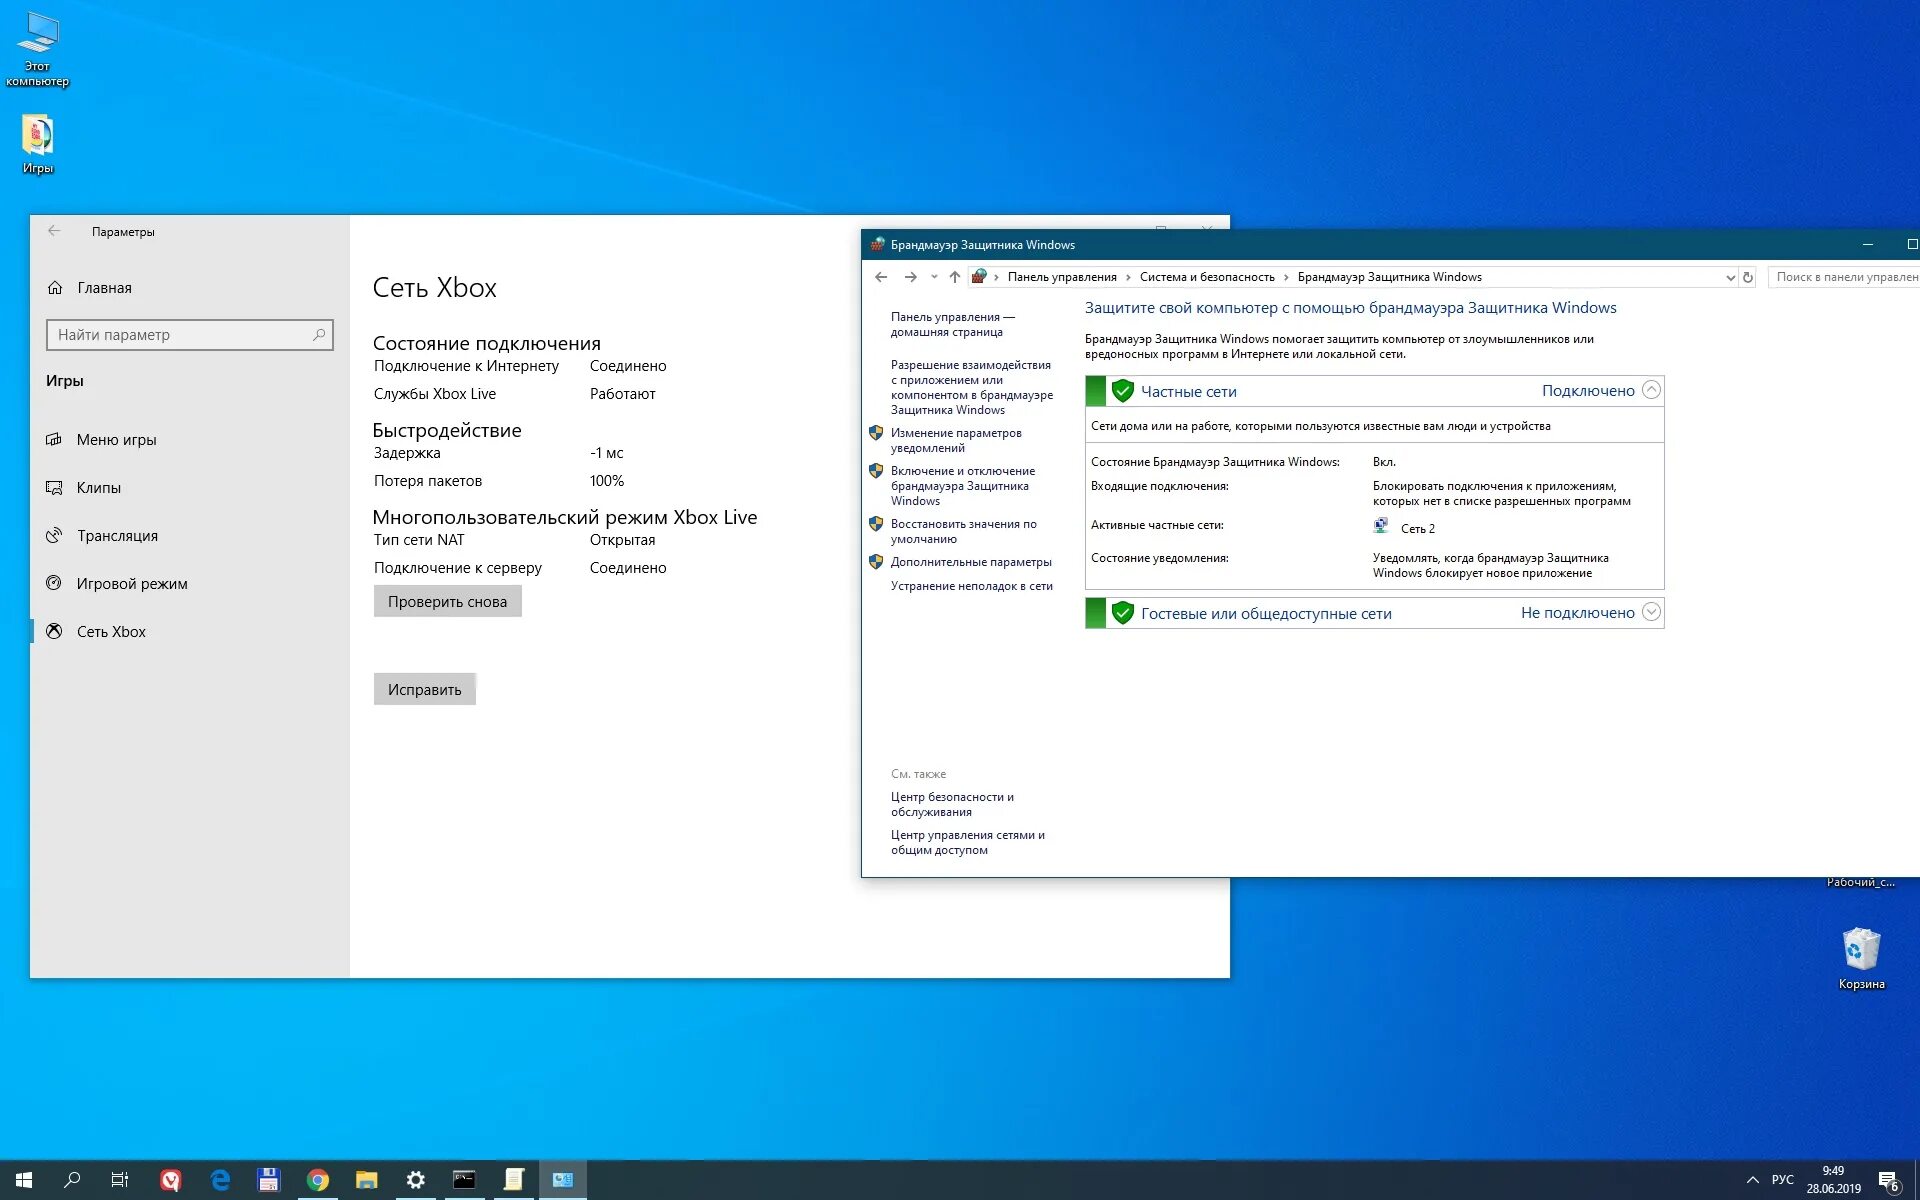Viewport: 1920px width, 1200px height.
Task: Open taskbar search magnifier
Action: click(72, 1180)
